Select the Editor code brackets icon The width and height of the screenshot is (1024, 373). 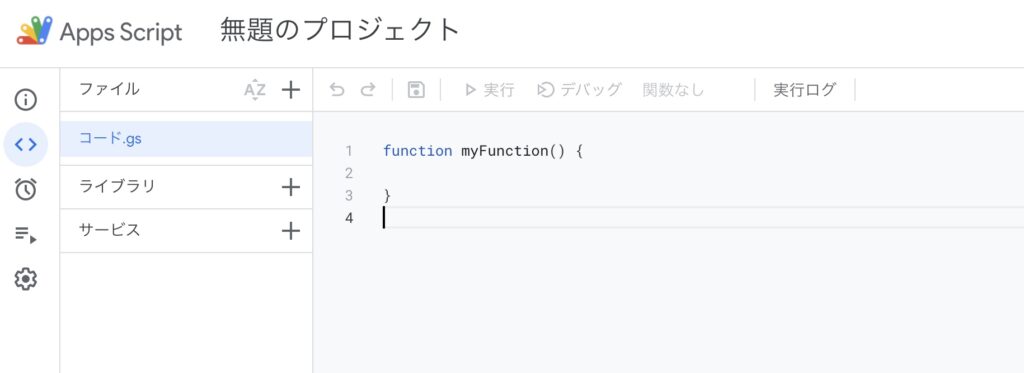(x=25, y=144)
